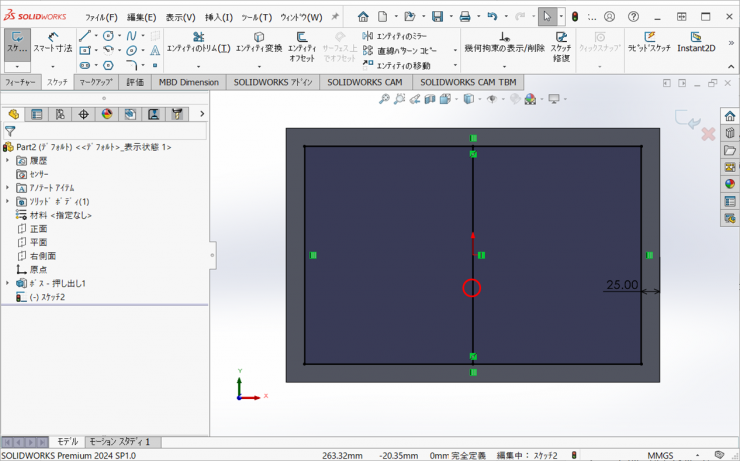Expand the ボス - 押し出し1 feature node
This screenshot has width=740, height=461.
pos(8,283)
